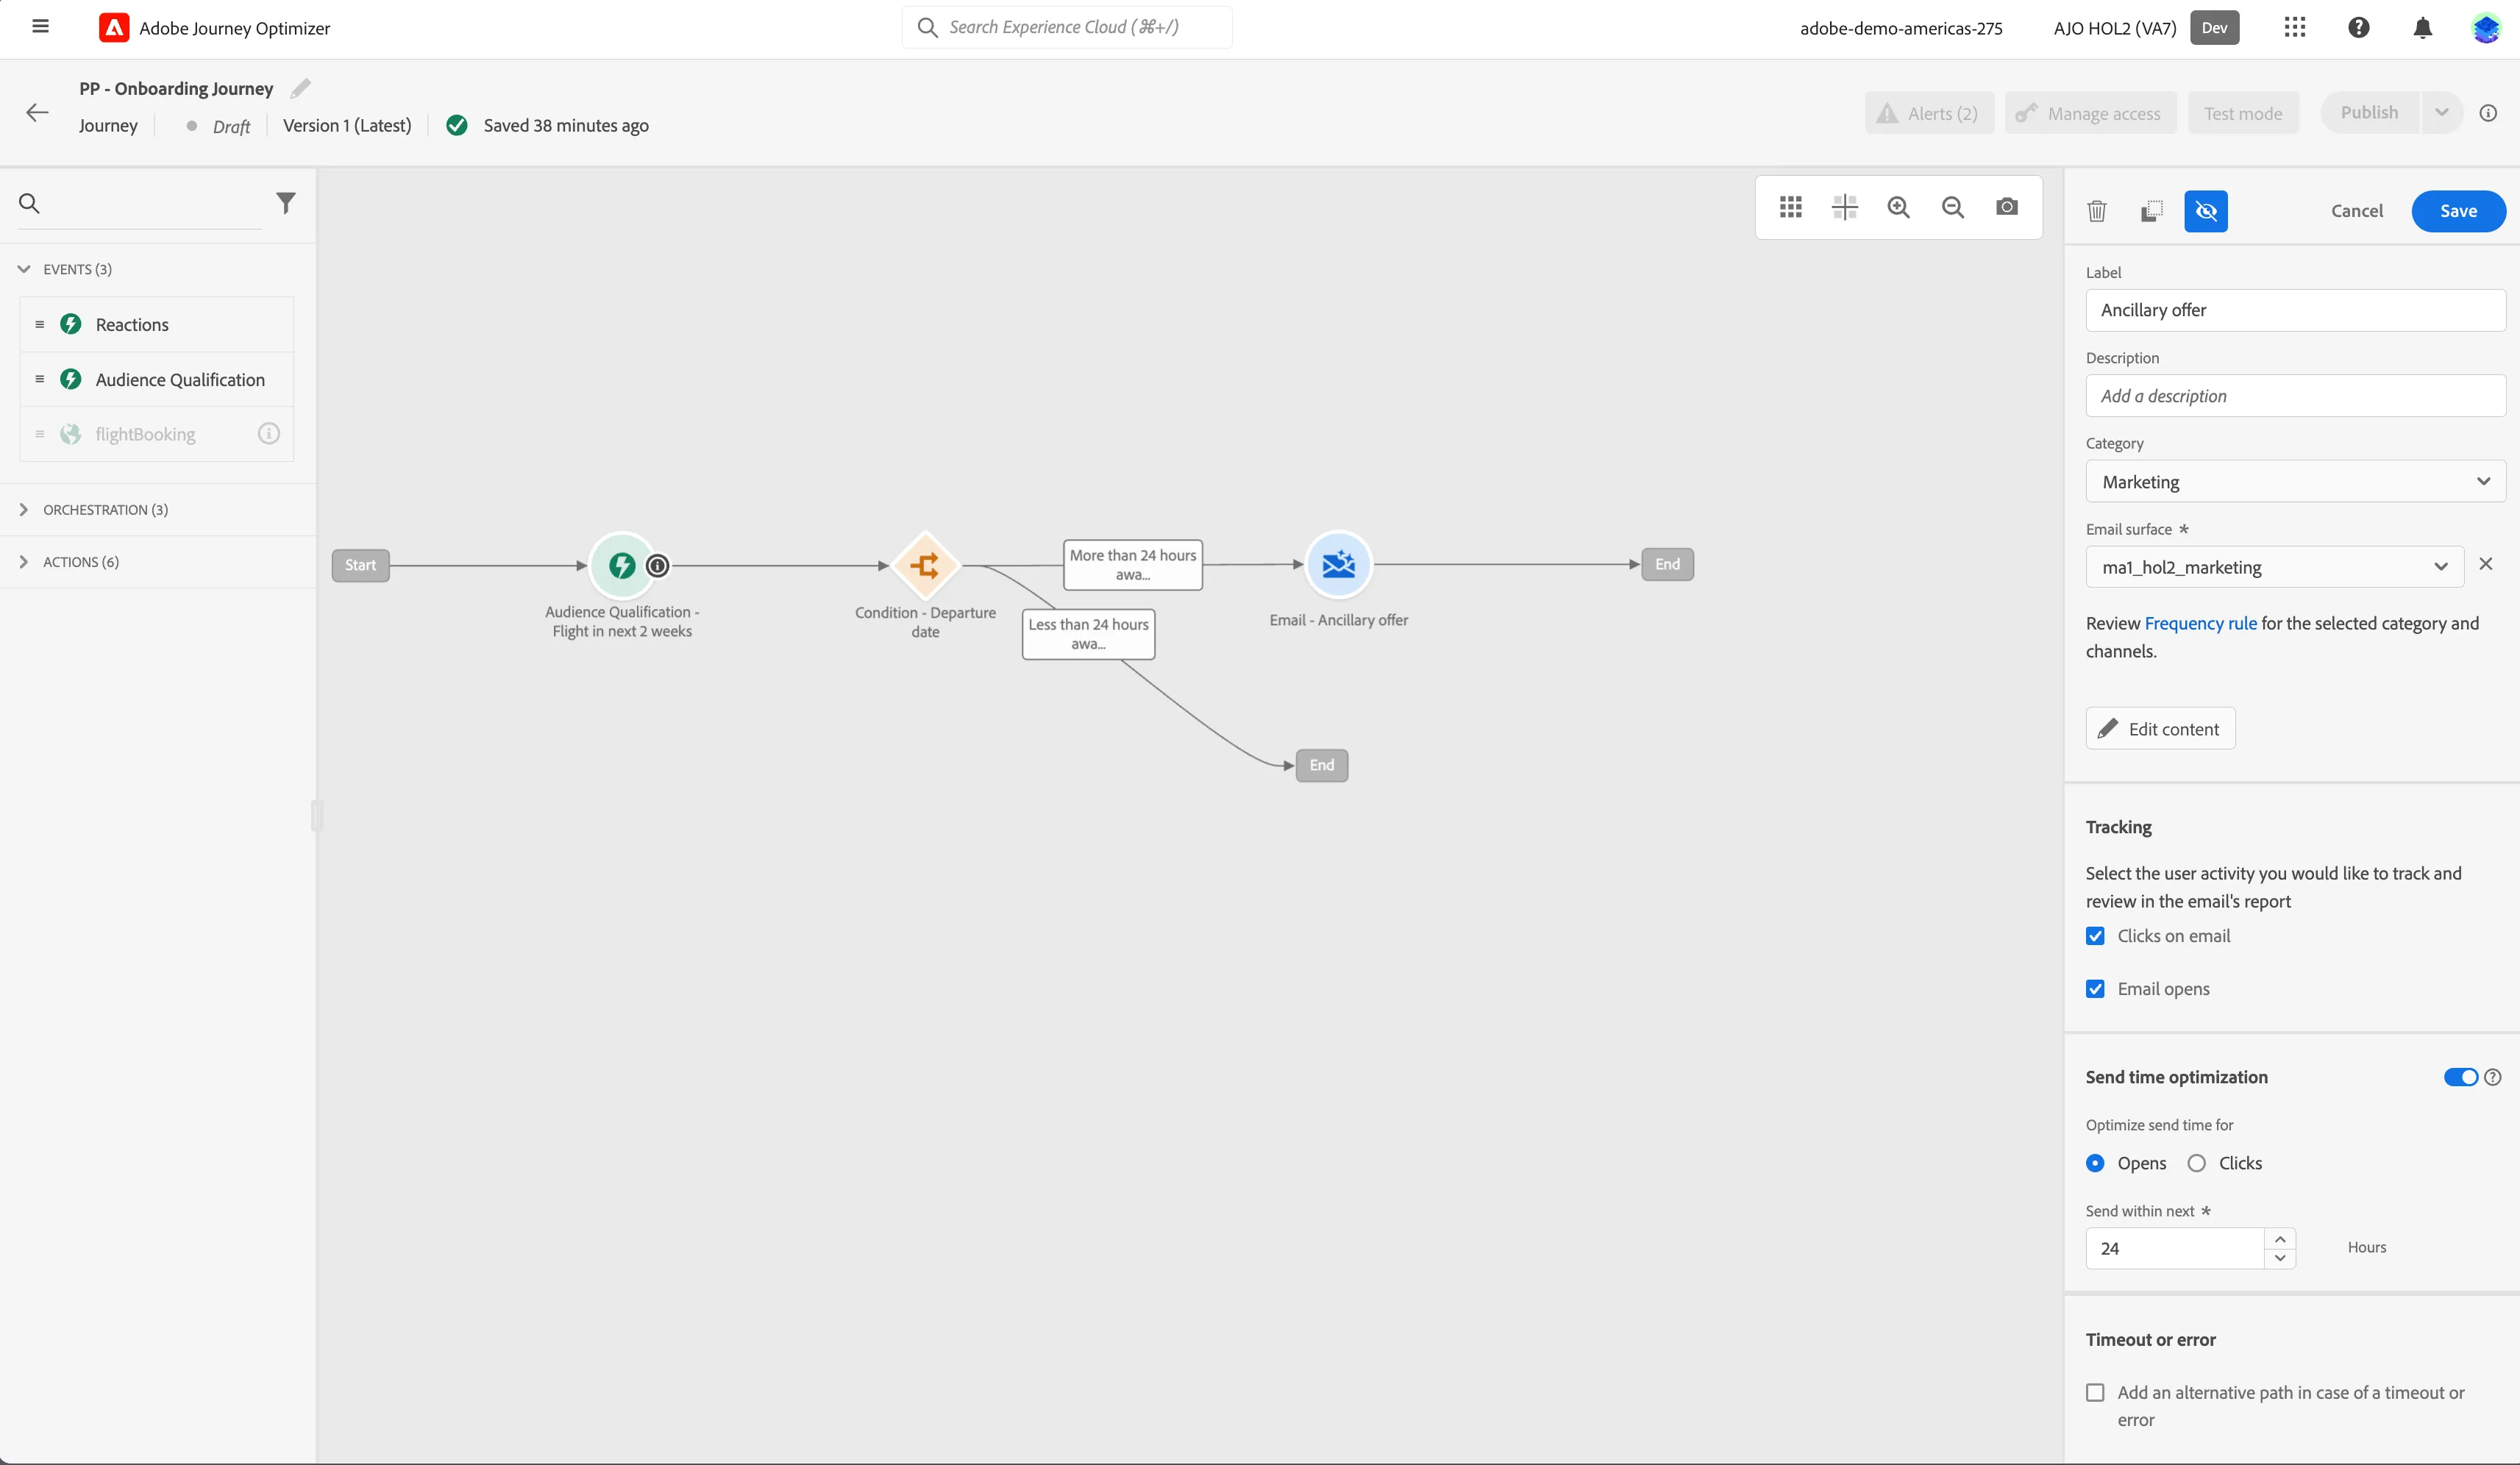Open the hamburger navigation menu
Screen dimensions: 2520x1465
[x=40, y=27]
